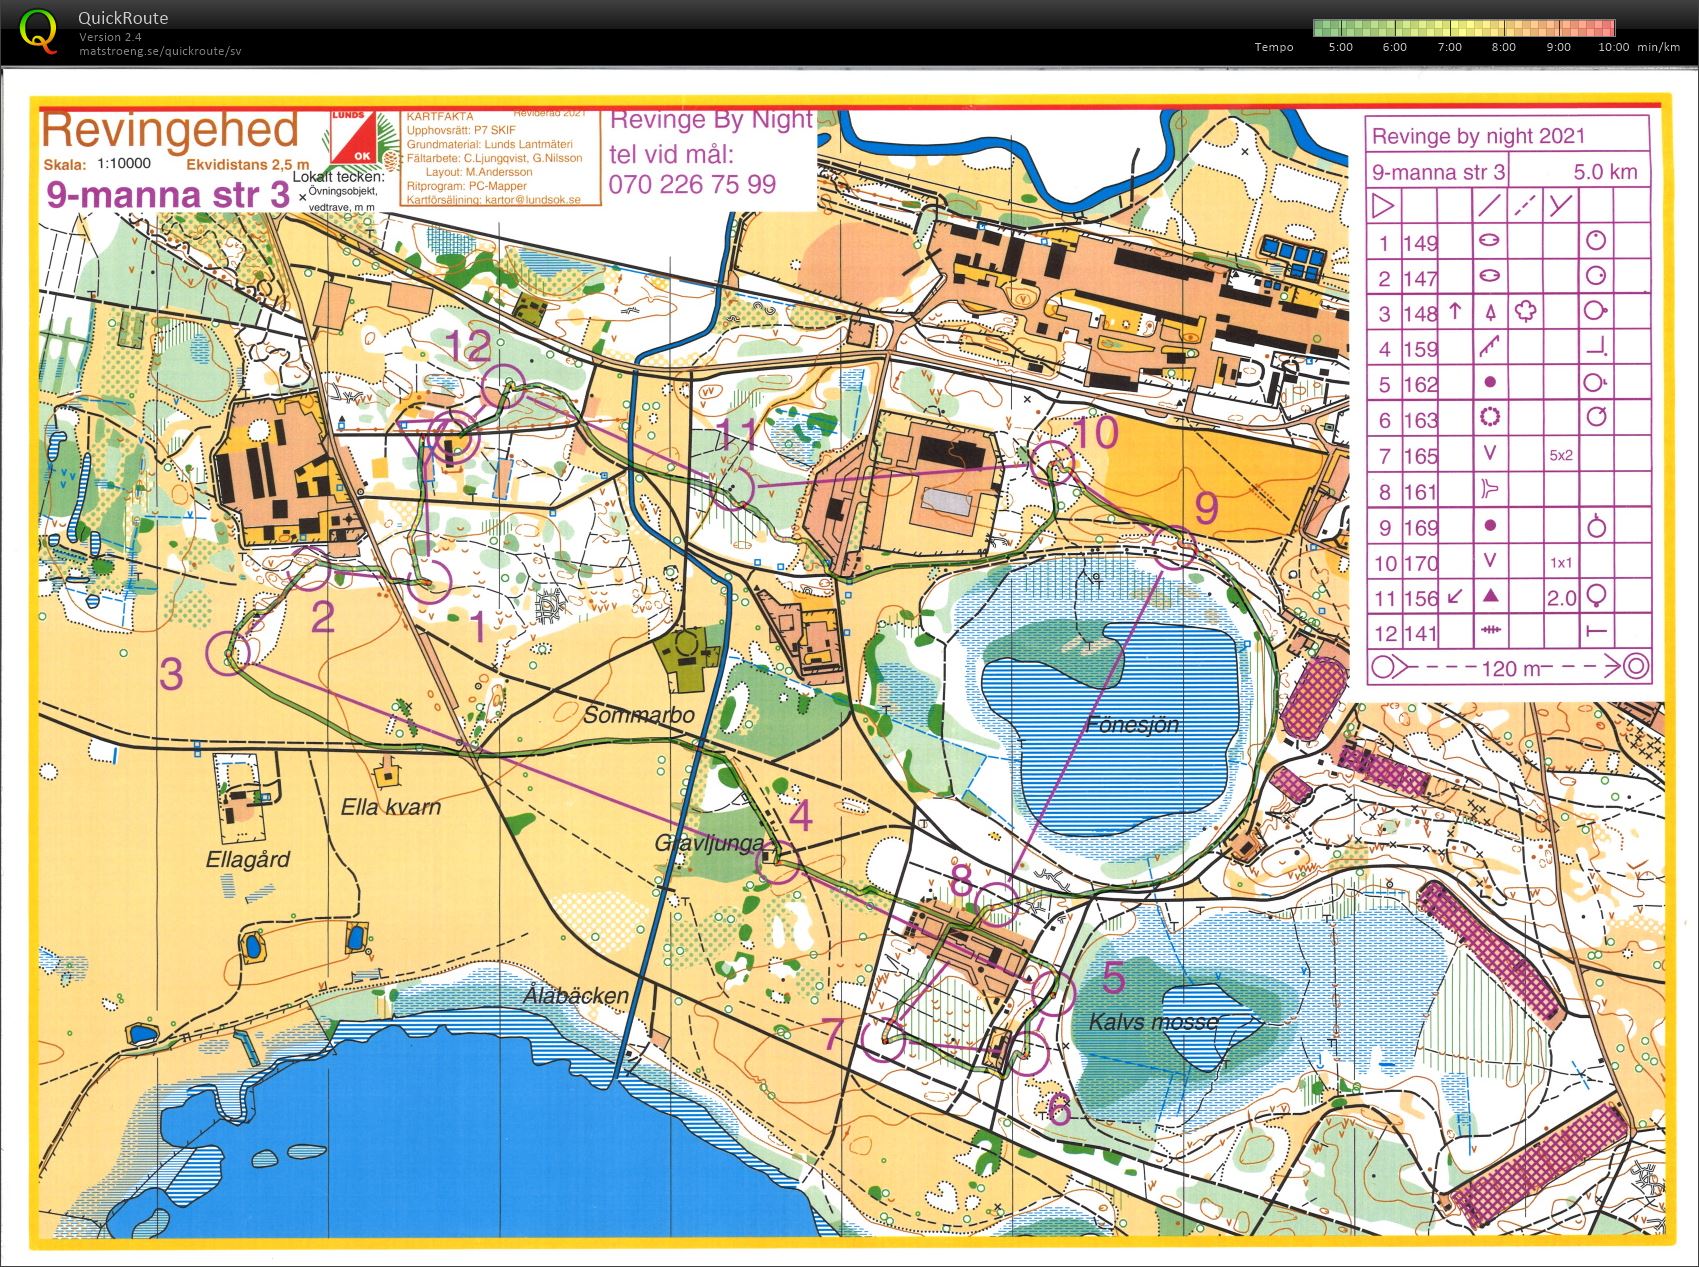Click the Revingehed map title
The height and width of the screenshot is (1267, 1699).
tap(170, 132)
